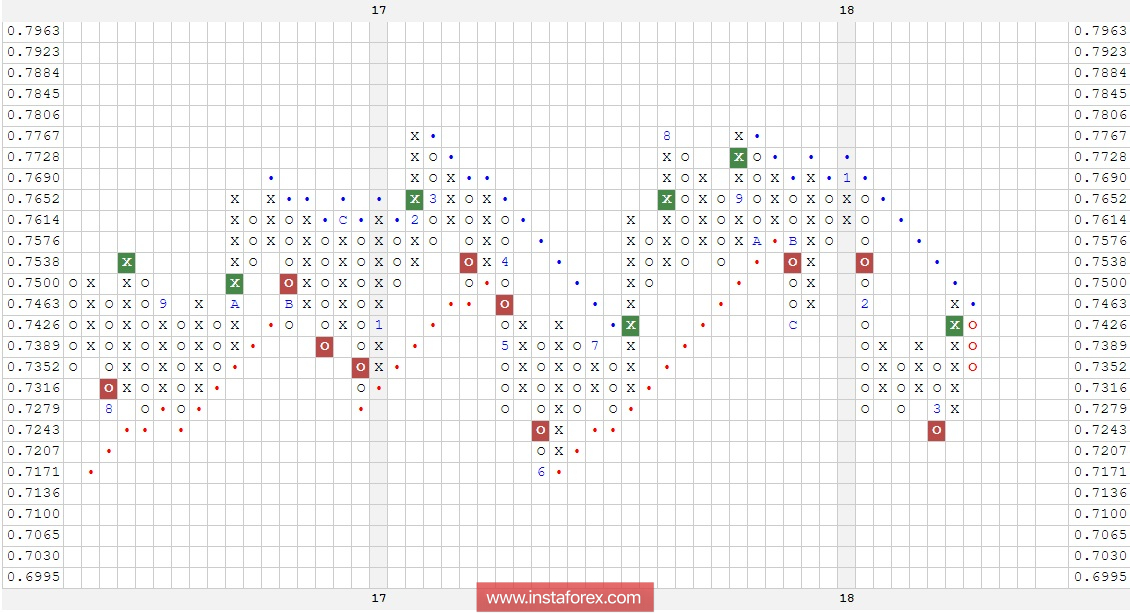The image size is (1130, 613).
Task: Select the 0.7426 label on the left axis
Action: click(x=34, y=325)
